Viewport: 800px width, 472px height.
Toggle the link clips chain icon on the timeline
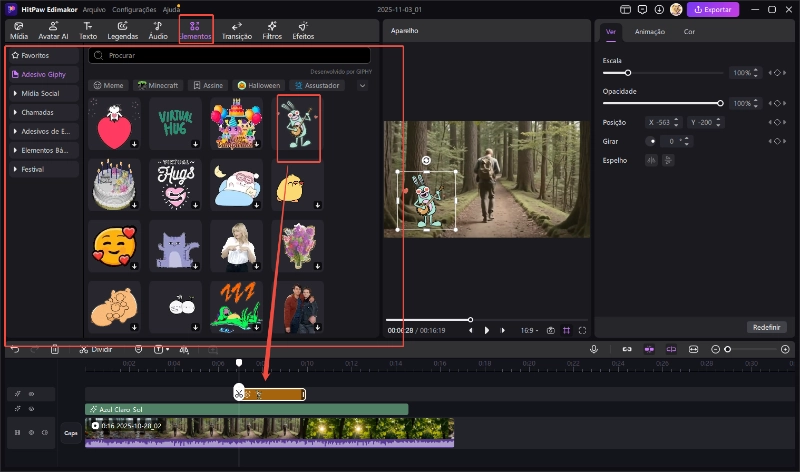(x=627, y=350)
